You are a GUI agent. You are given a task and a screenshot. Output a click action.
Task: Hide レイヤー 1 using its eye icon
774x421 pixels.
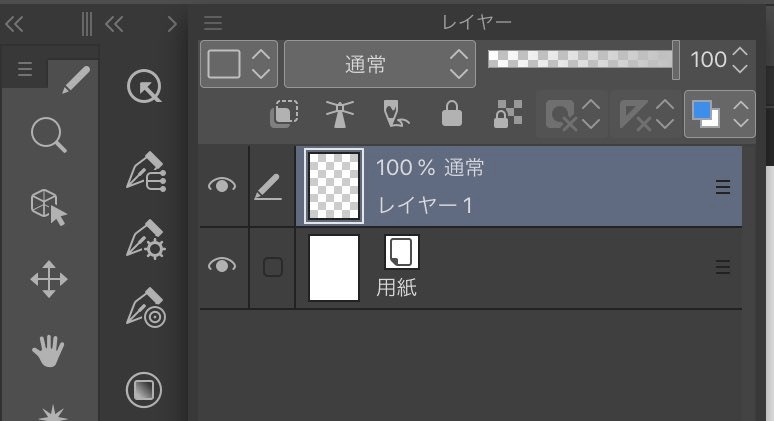pyautogui.click(x=223, y=185)
